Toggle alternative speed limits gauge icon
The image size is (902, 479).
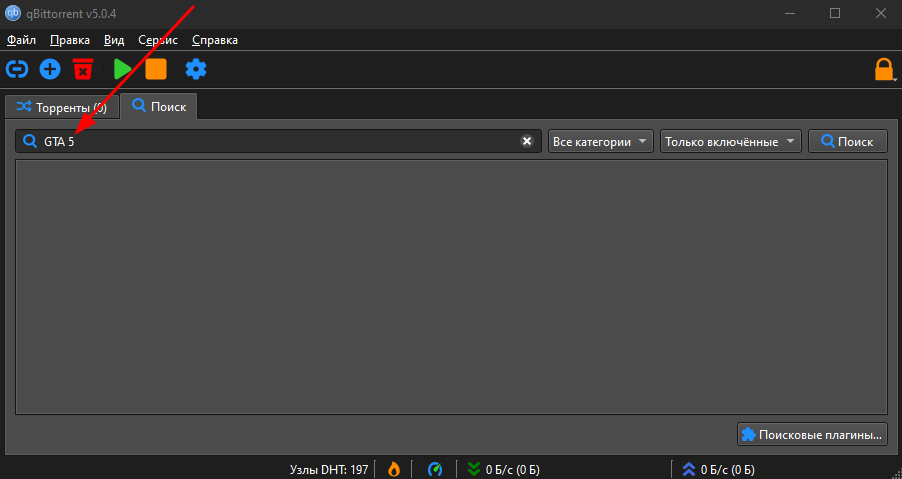[x=435, y=469]
